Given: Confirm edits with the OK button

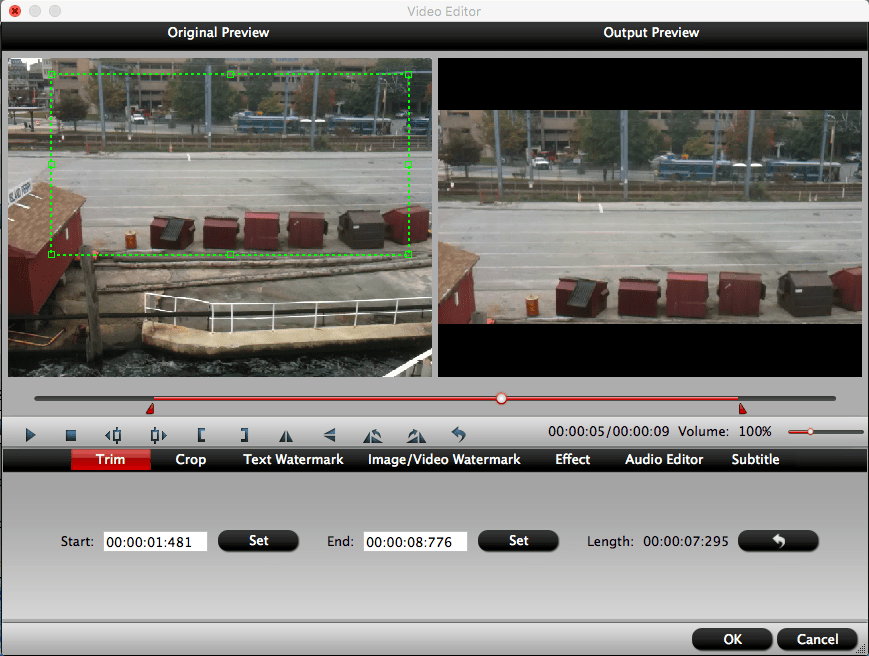Looking at the screenshot, I should [x=731, y=639].
